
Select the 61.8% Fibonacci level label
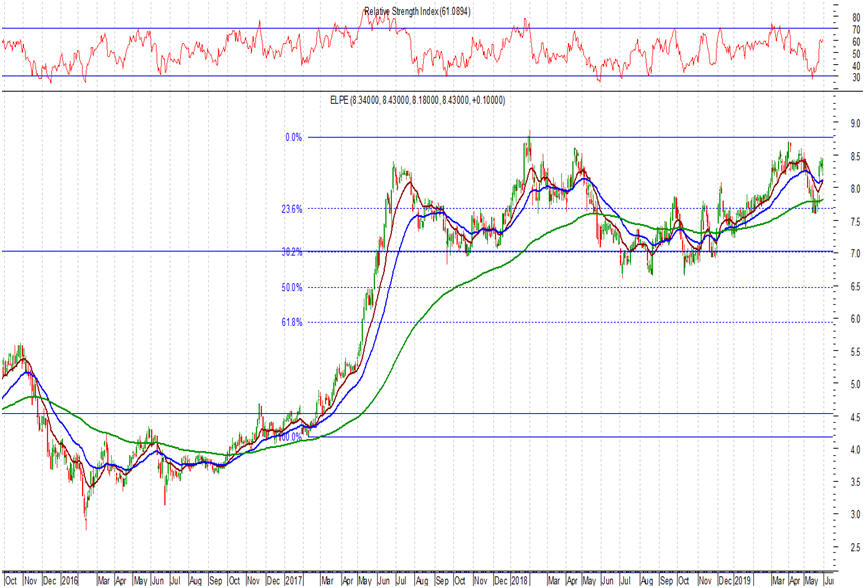(x=292, y=322)
